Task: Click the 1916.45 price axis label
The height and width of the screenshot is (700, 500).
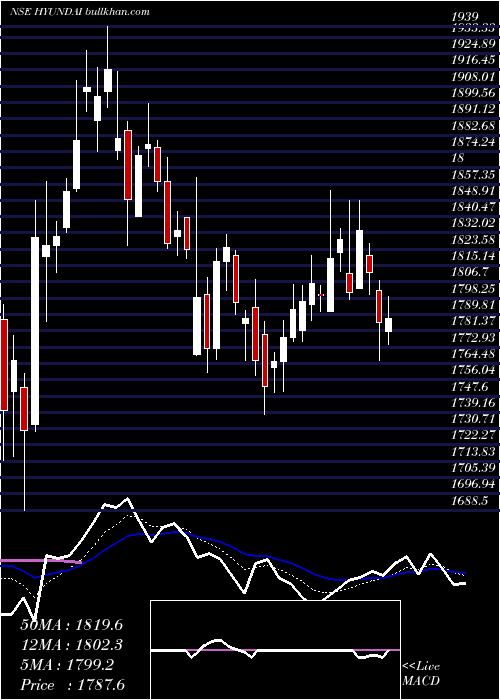Action: [474, 60]
